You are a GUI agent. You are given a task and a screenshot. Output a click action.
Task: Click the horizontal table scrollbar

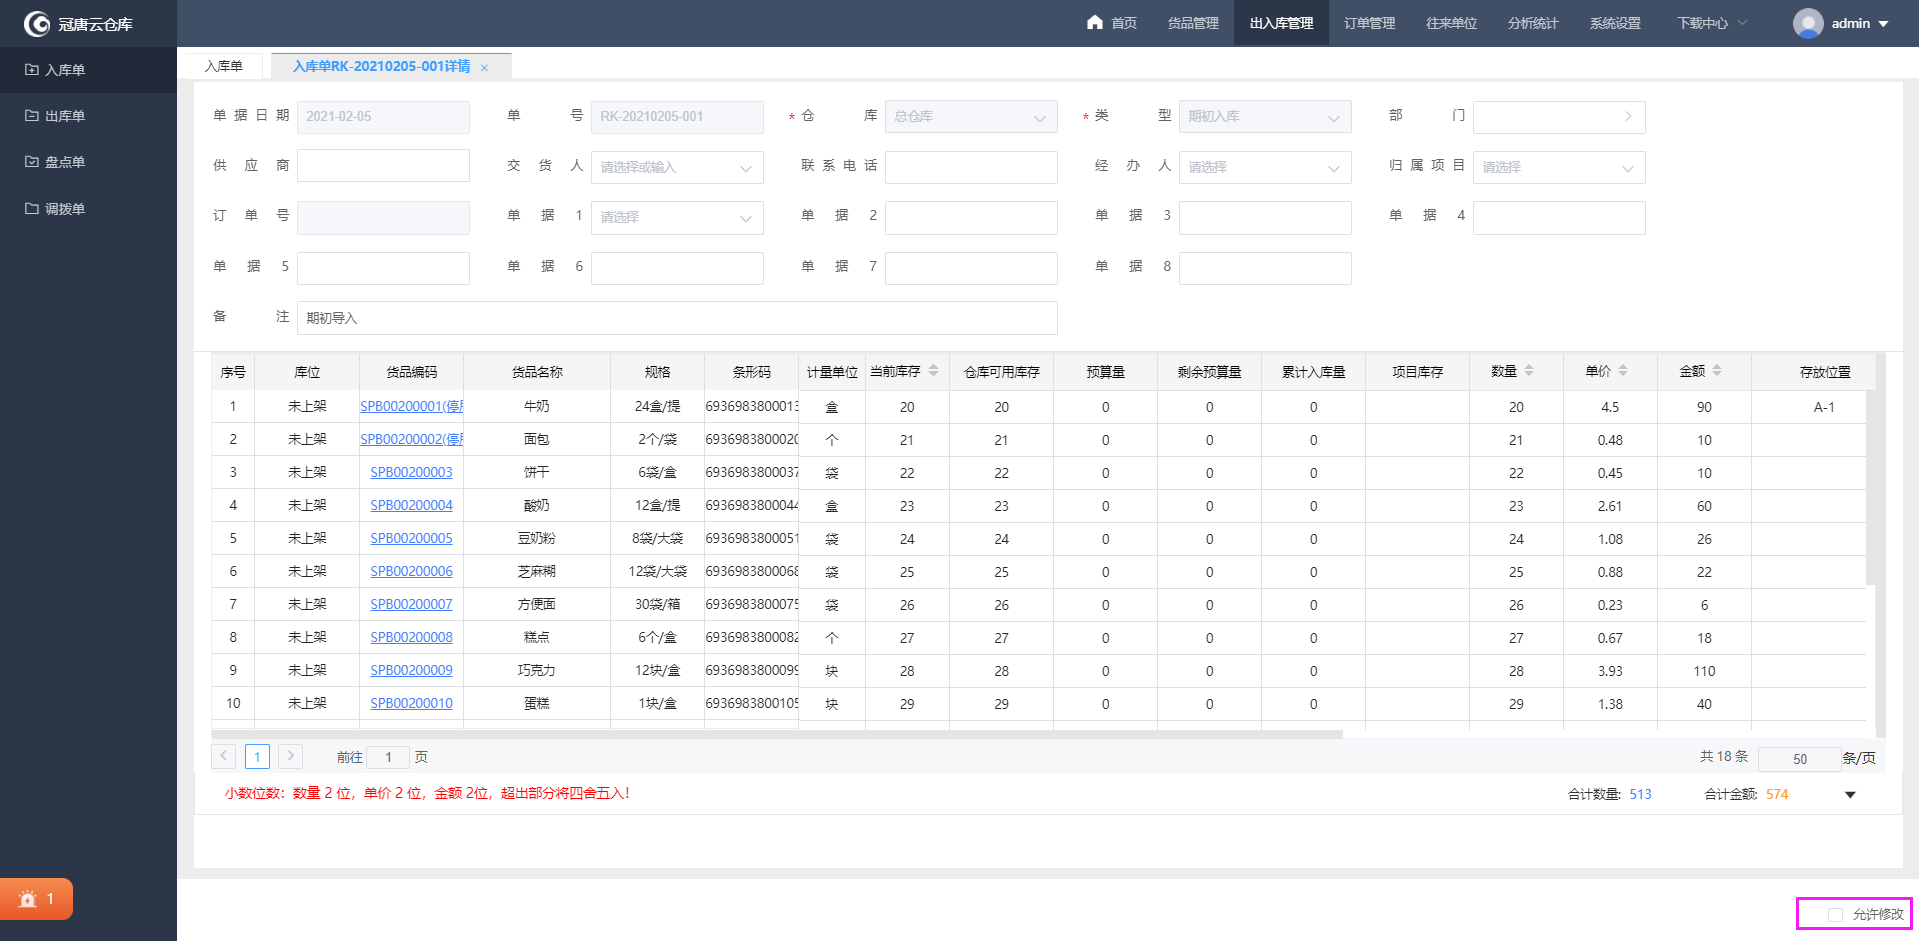[x=777, y=734]
